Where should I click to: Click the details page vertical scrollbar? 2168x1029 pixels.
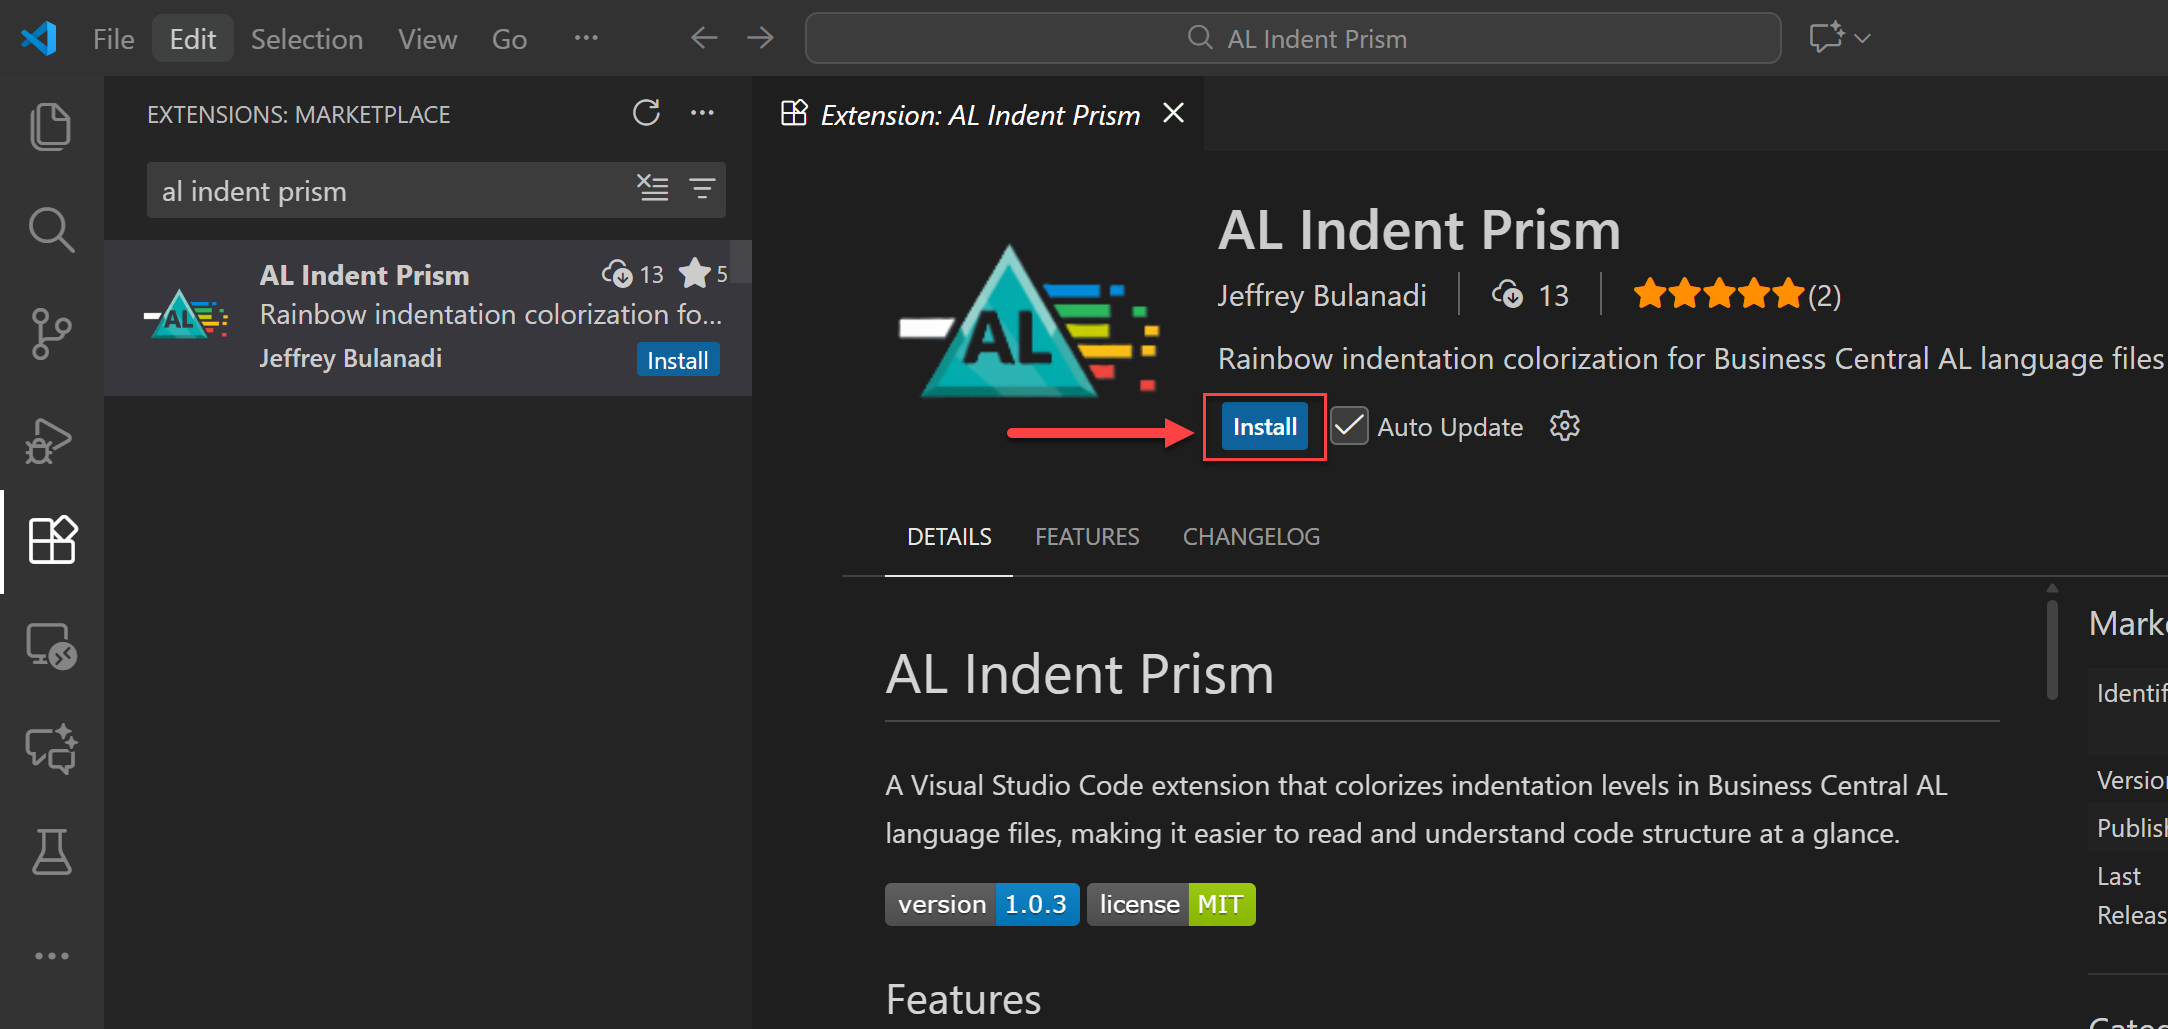click(2052, 648)
